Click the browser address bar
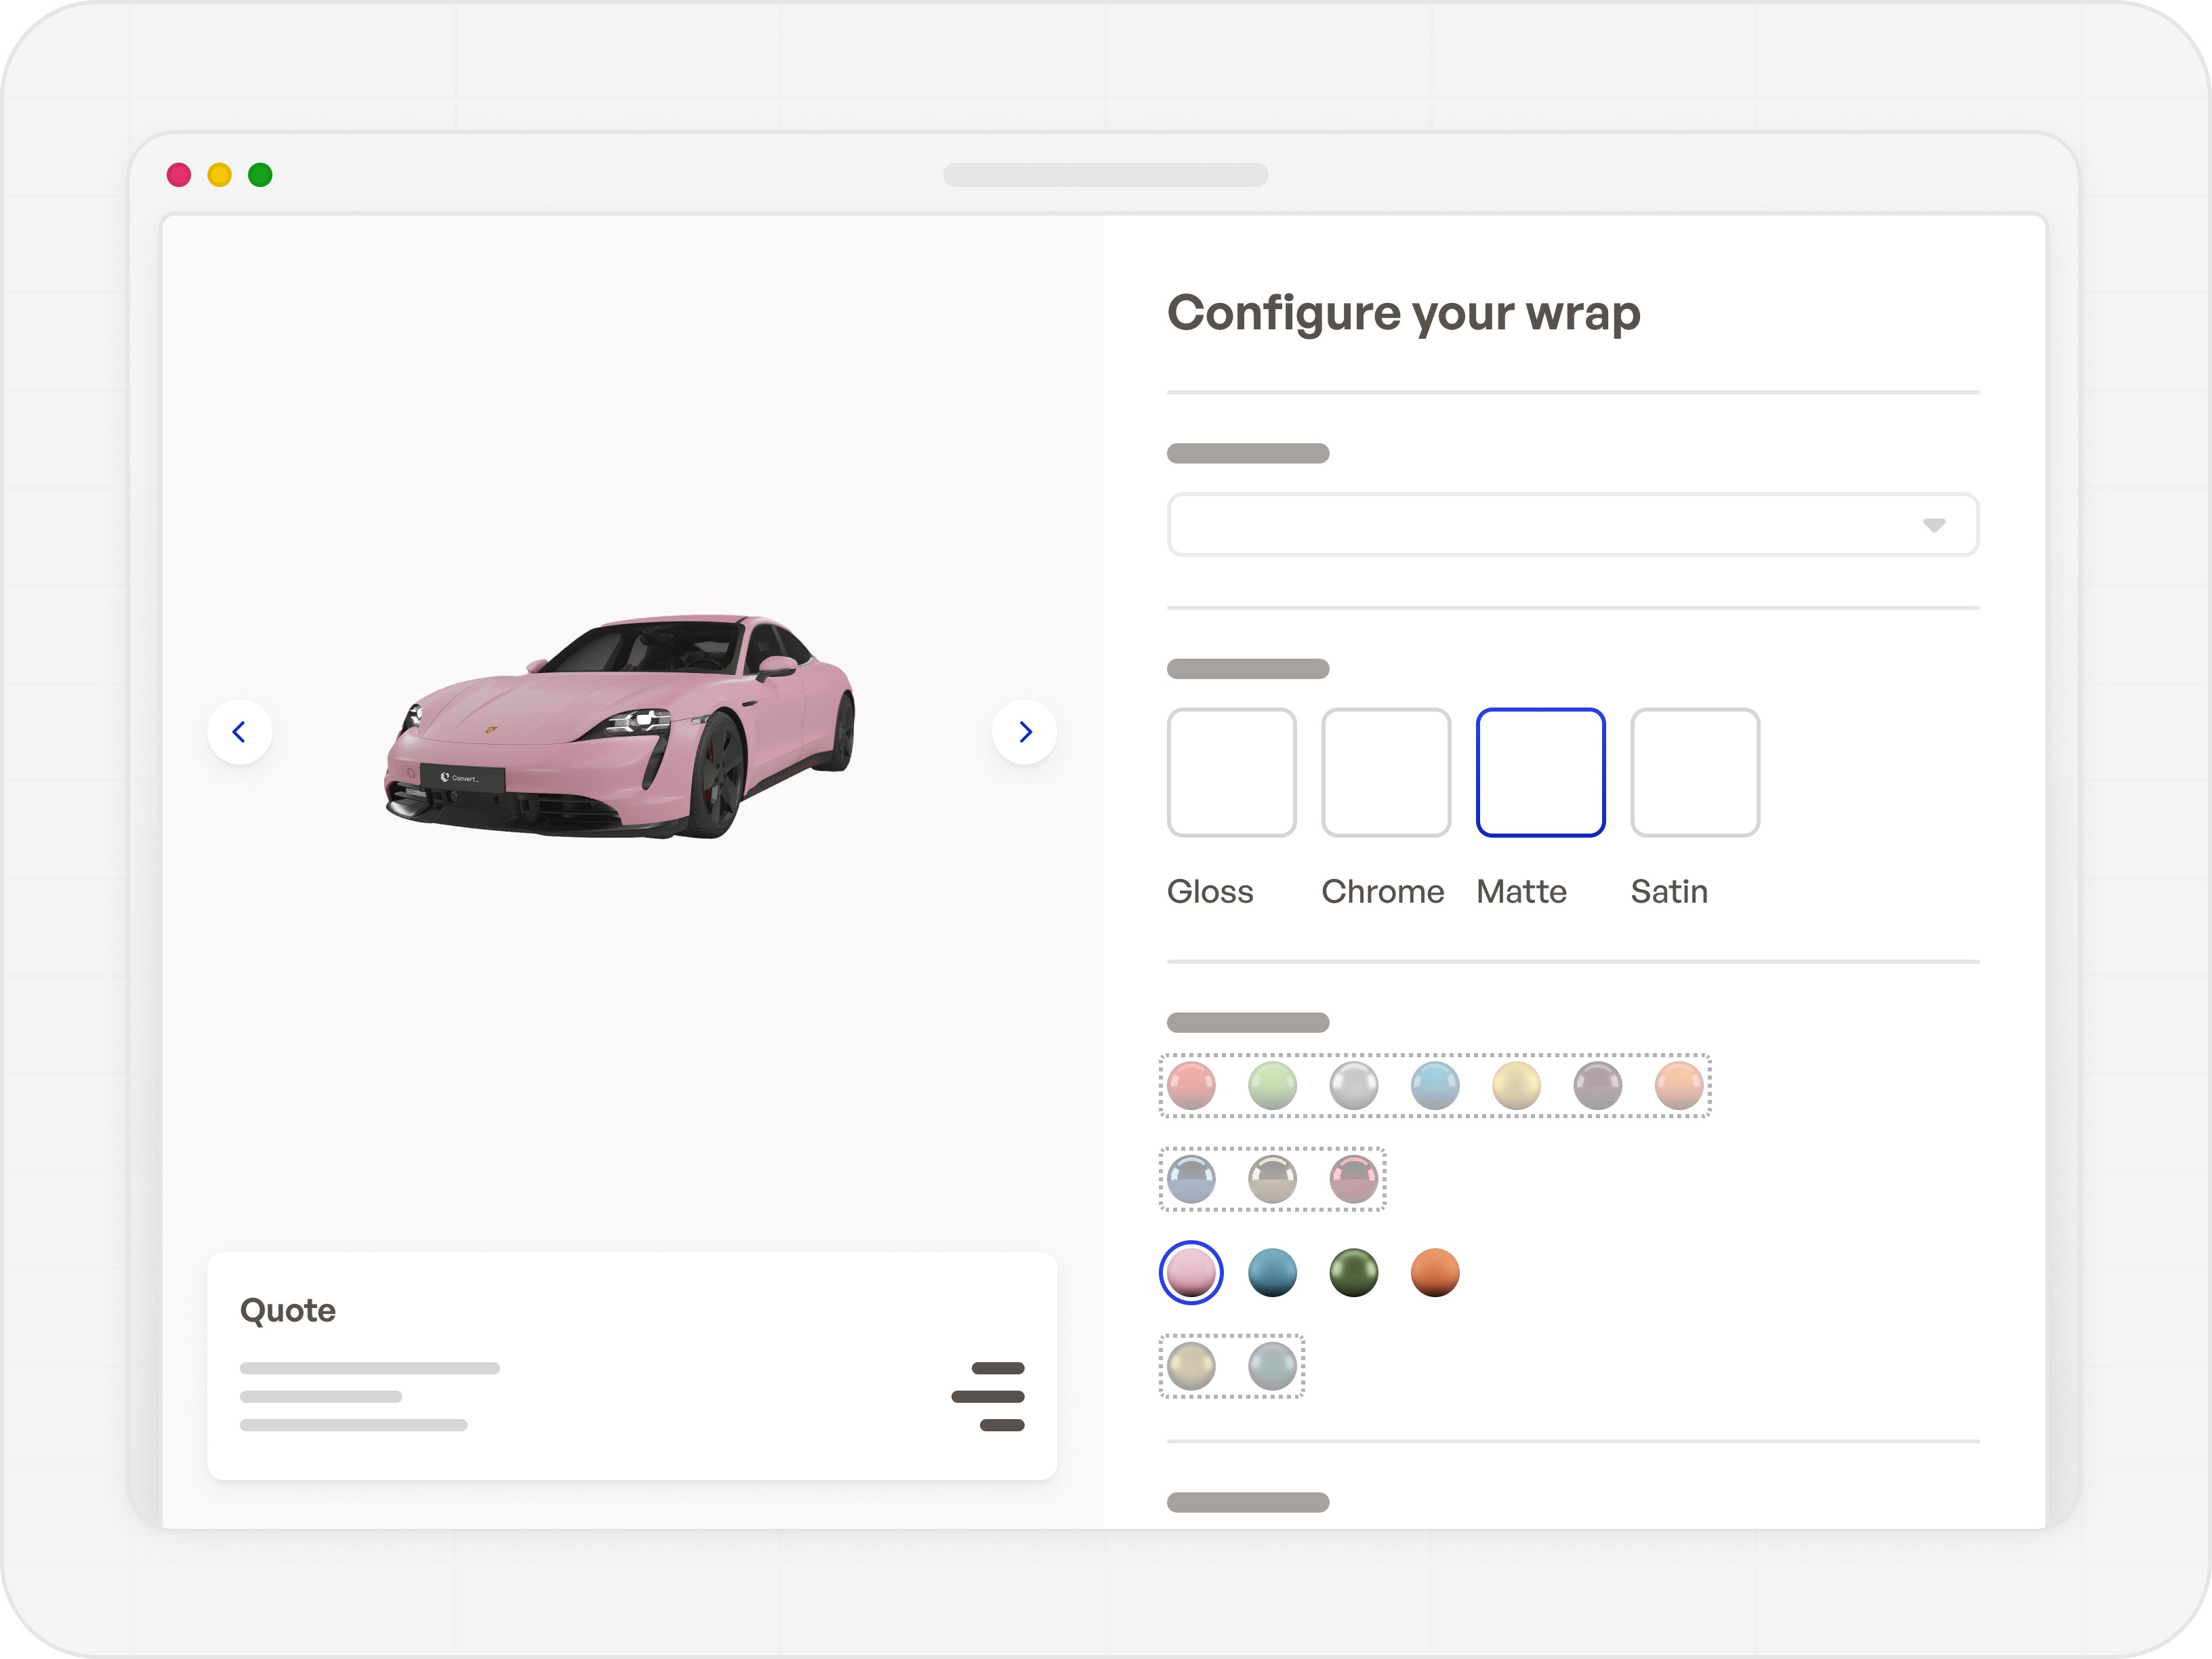 coord(1105,175)
